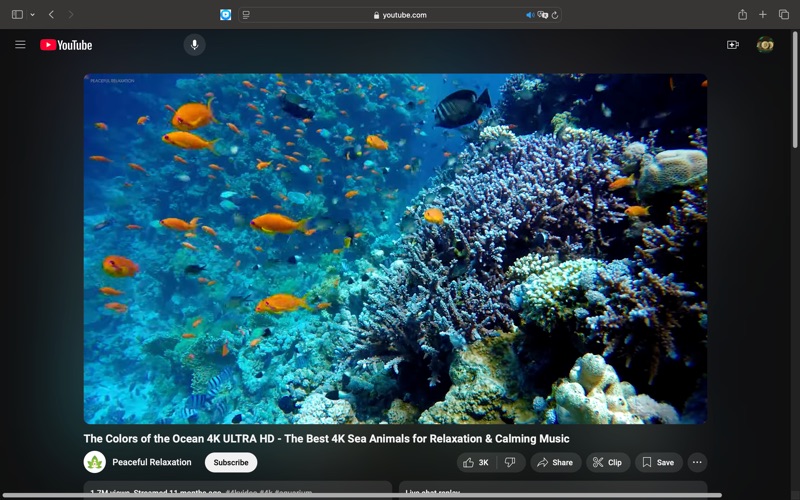Screen dimensions: 800x500
Task: Open the account avatar menu
Action: pyautogui.click(x=765, y=45)
